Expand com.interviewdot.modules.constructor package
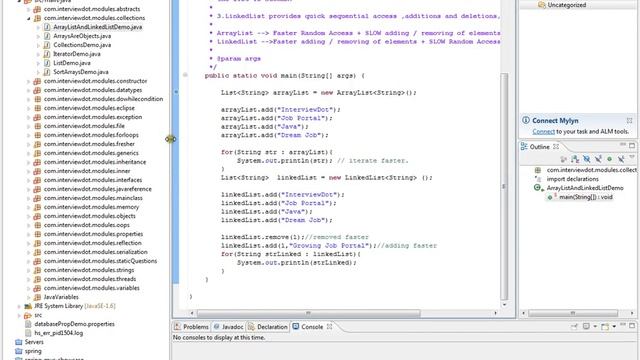The width and height of the screenshot is (640, 360). point(29,82)
